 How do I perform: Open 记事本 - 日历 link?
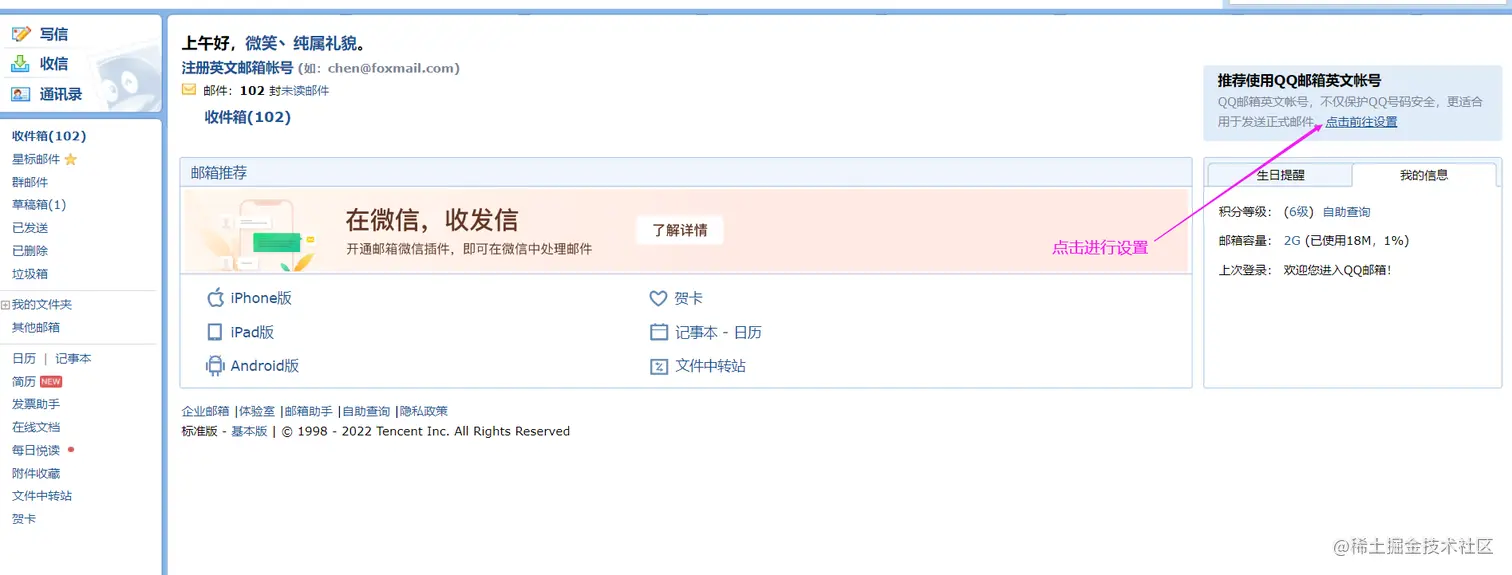point(718,332)
